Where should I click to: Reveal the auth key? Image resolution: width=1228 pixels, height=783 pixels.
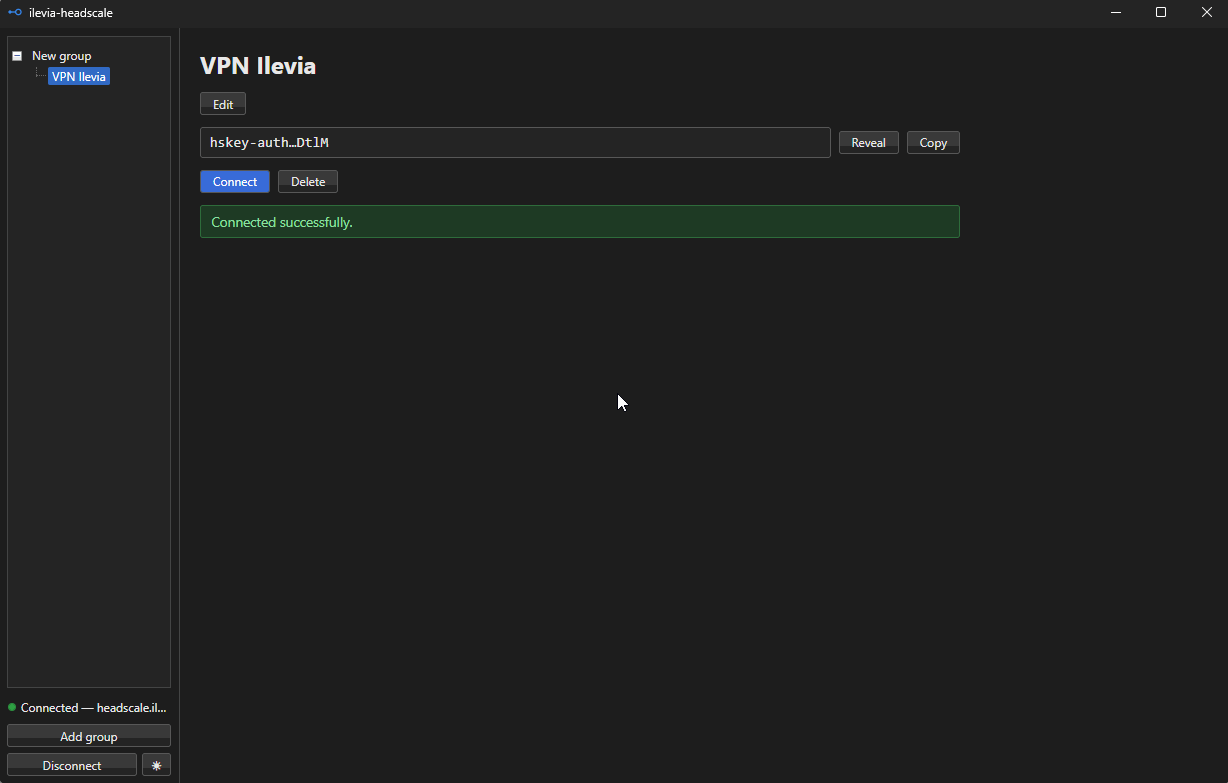[868, 142]
